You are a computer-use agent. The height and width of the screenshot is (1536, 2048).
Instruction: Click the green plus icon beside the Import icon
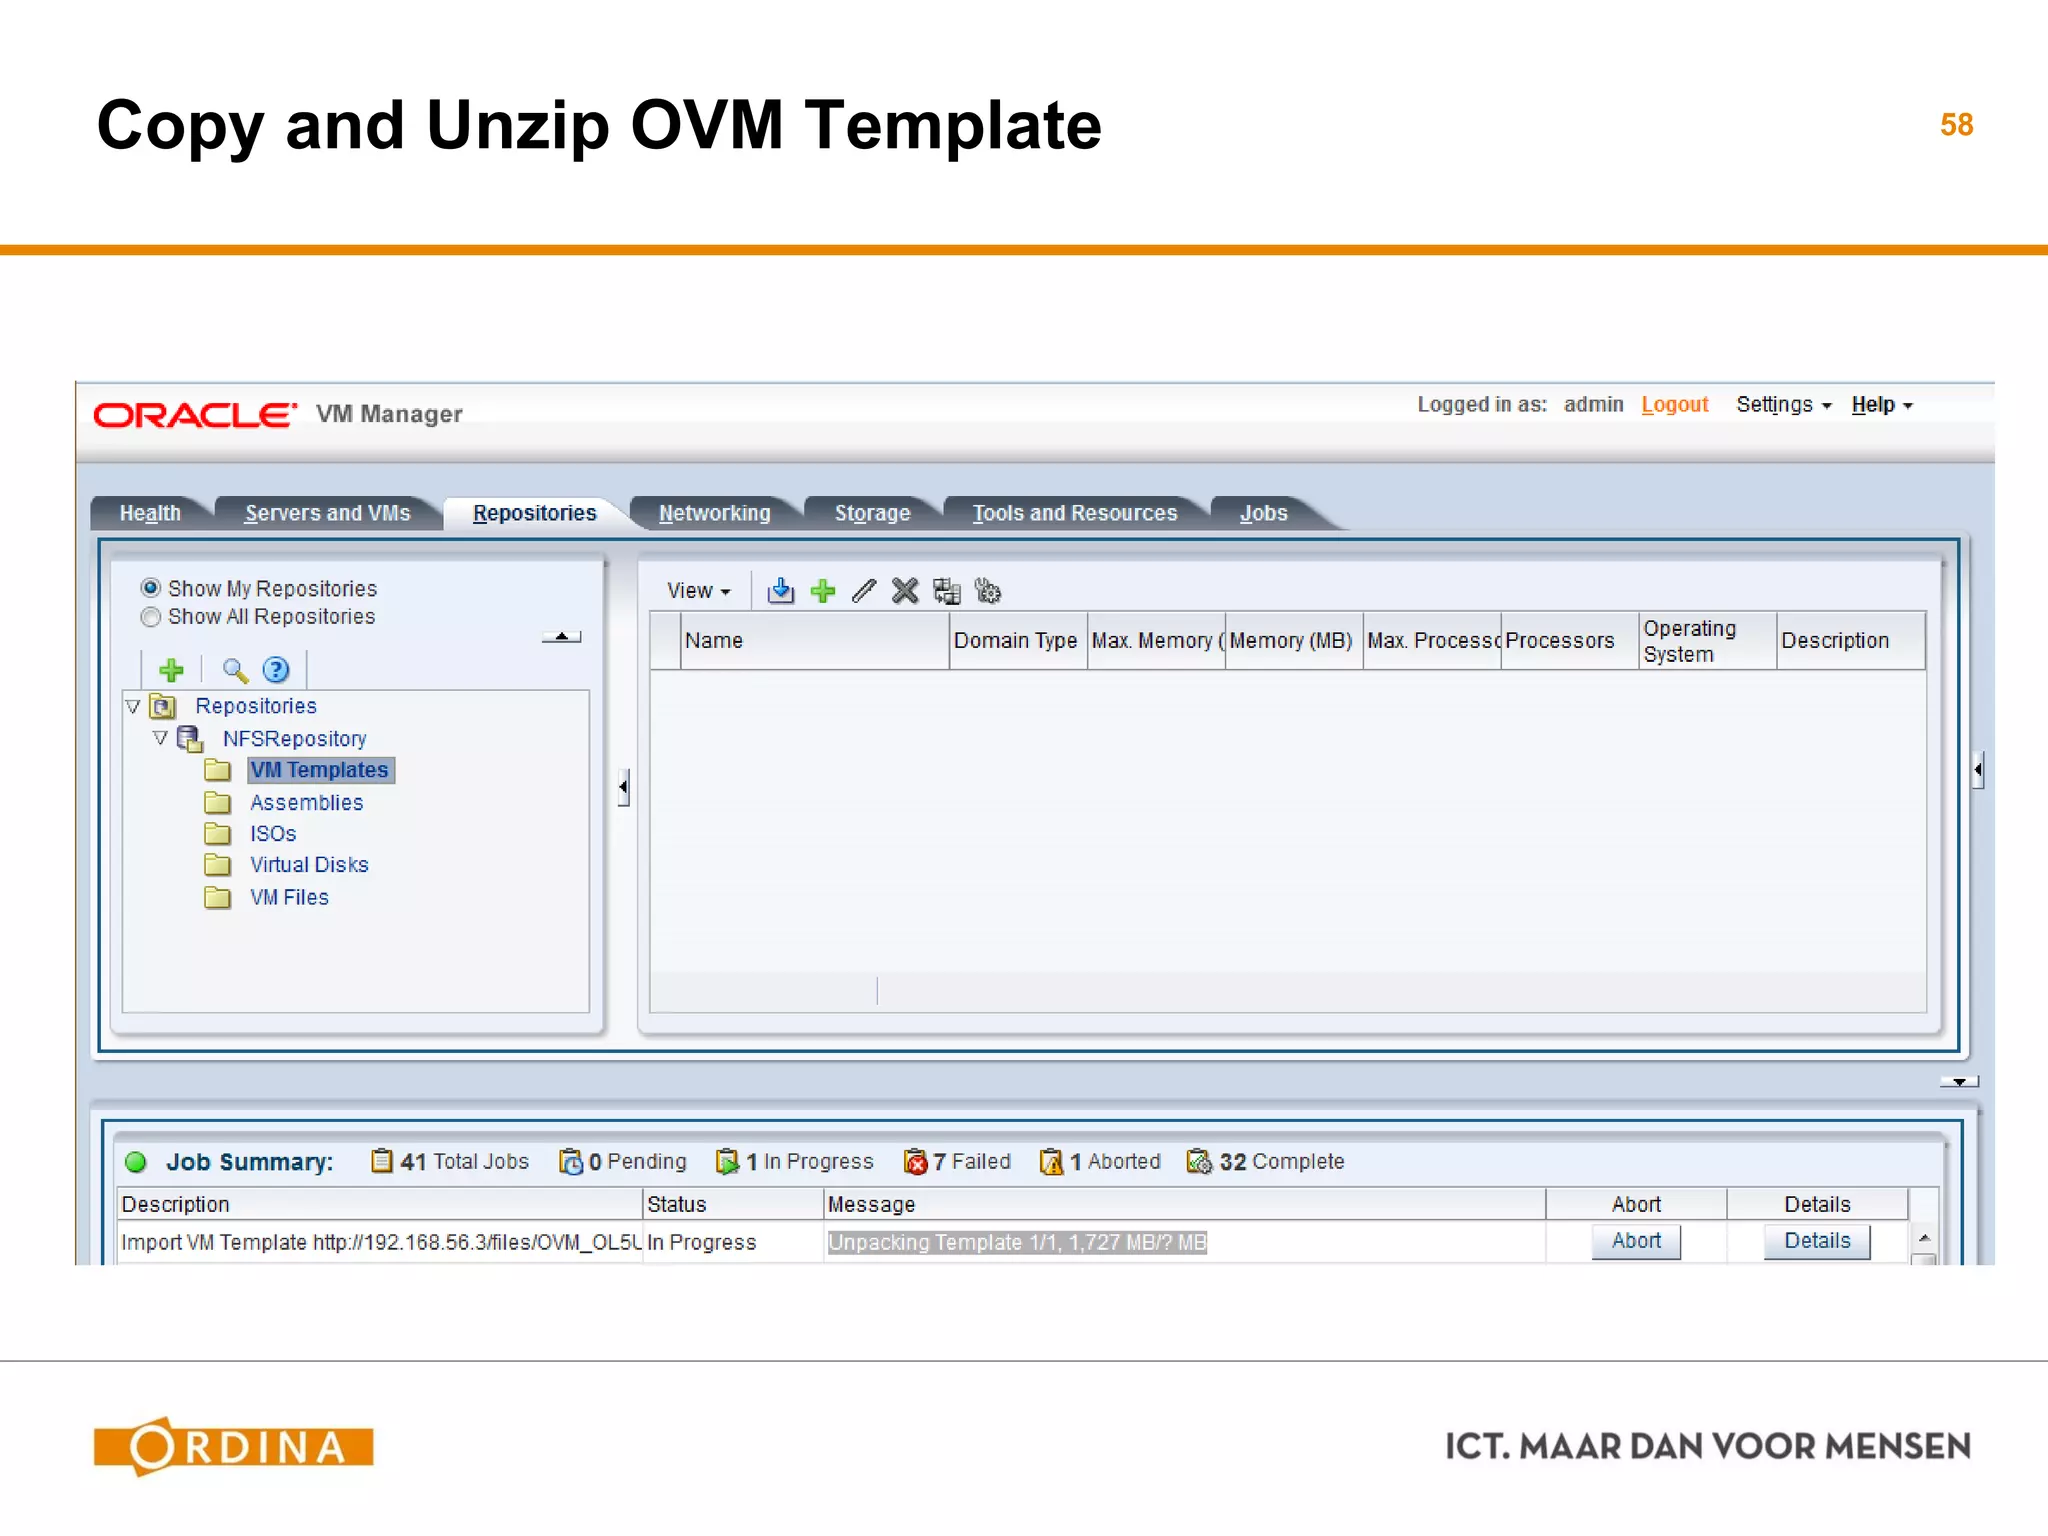tap(823, 591)
